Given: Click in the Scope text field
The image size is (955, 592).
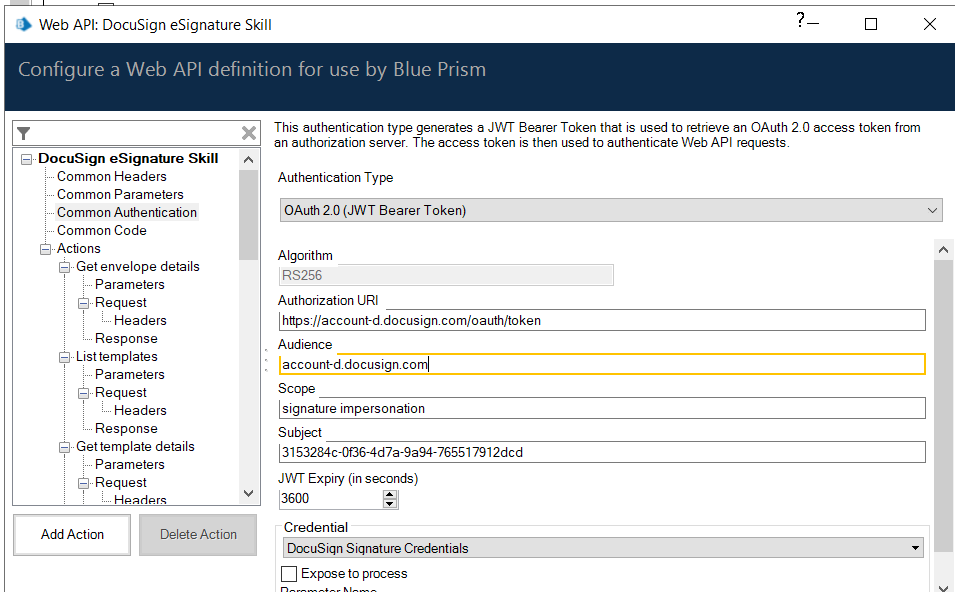Looking at the screenshot, I should point(602,408).
